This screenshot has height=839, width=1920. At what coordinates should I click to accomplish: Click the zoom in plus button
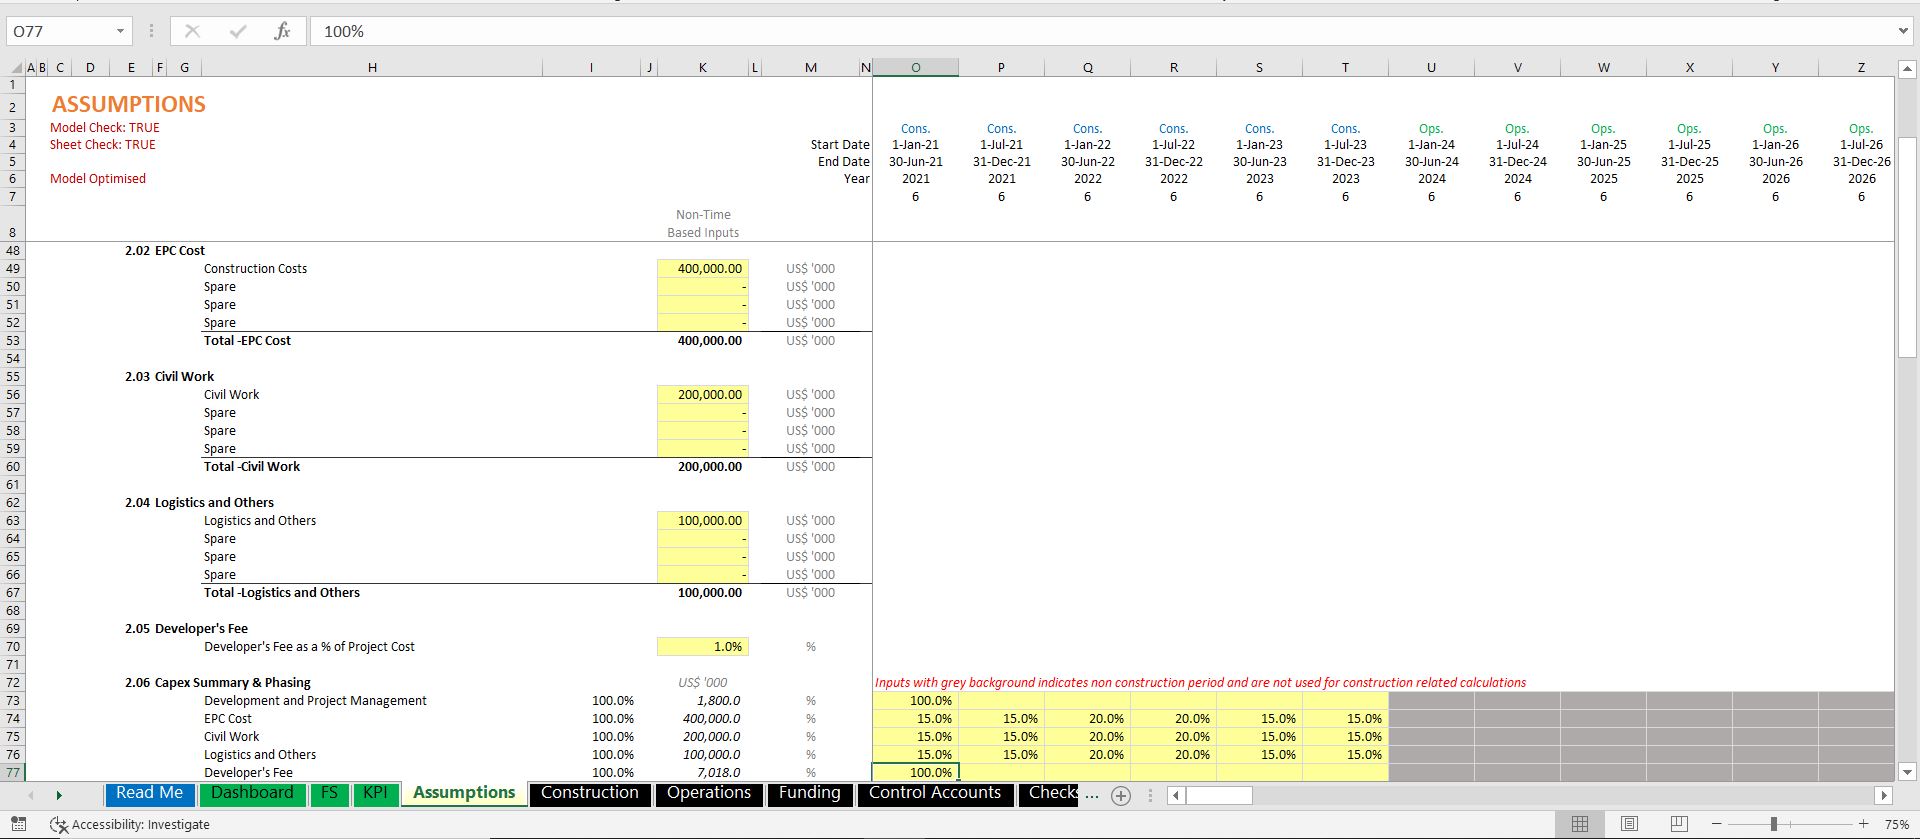pos(1863,824)
